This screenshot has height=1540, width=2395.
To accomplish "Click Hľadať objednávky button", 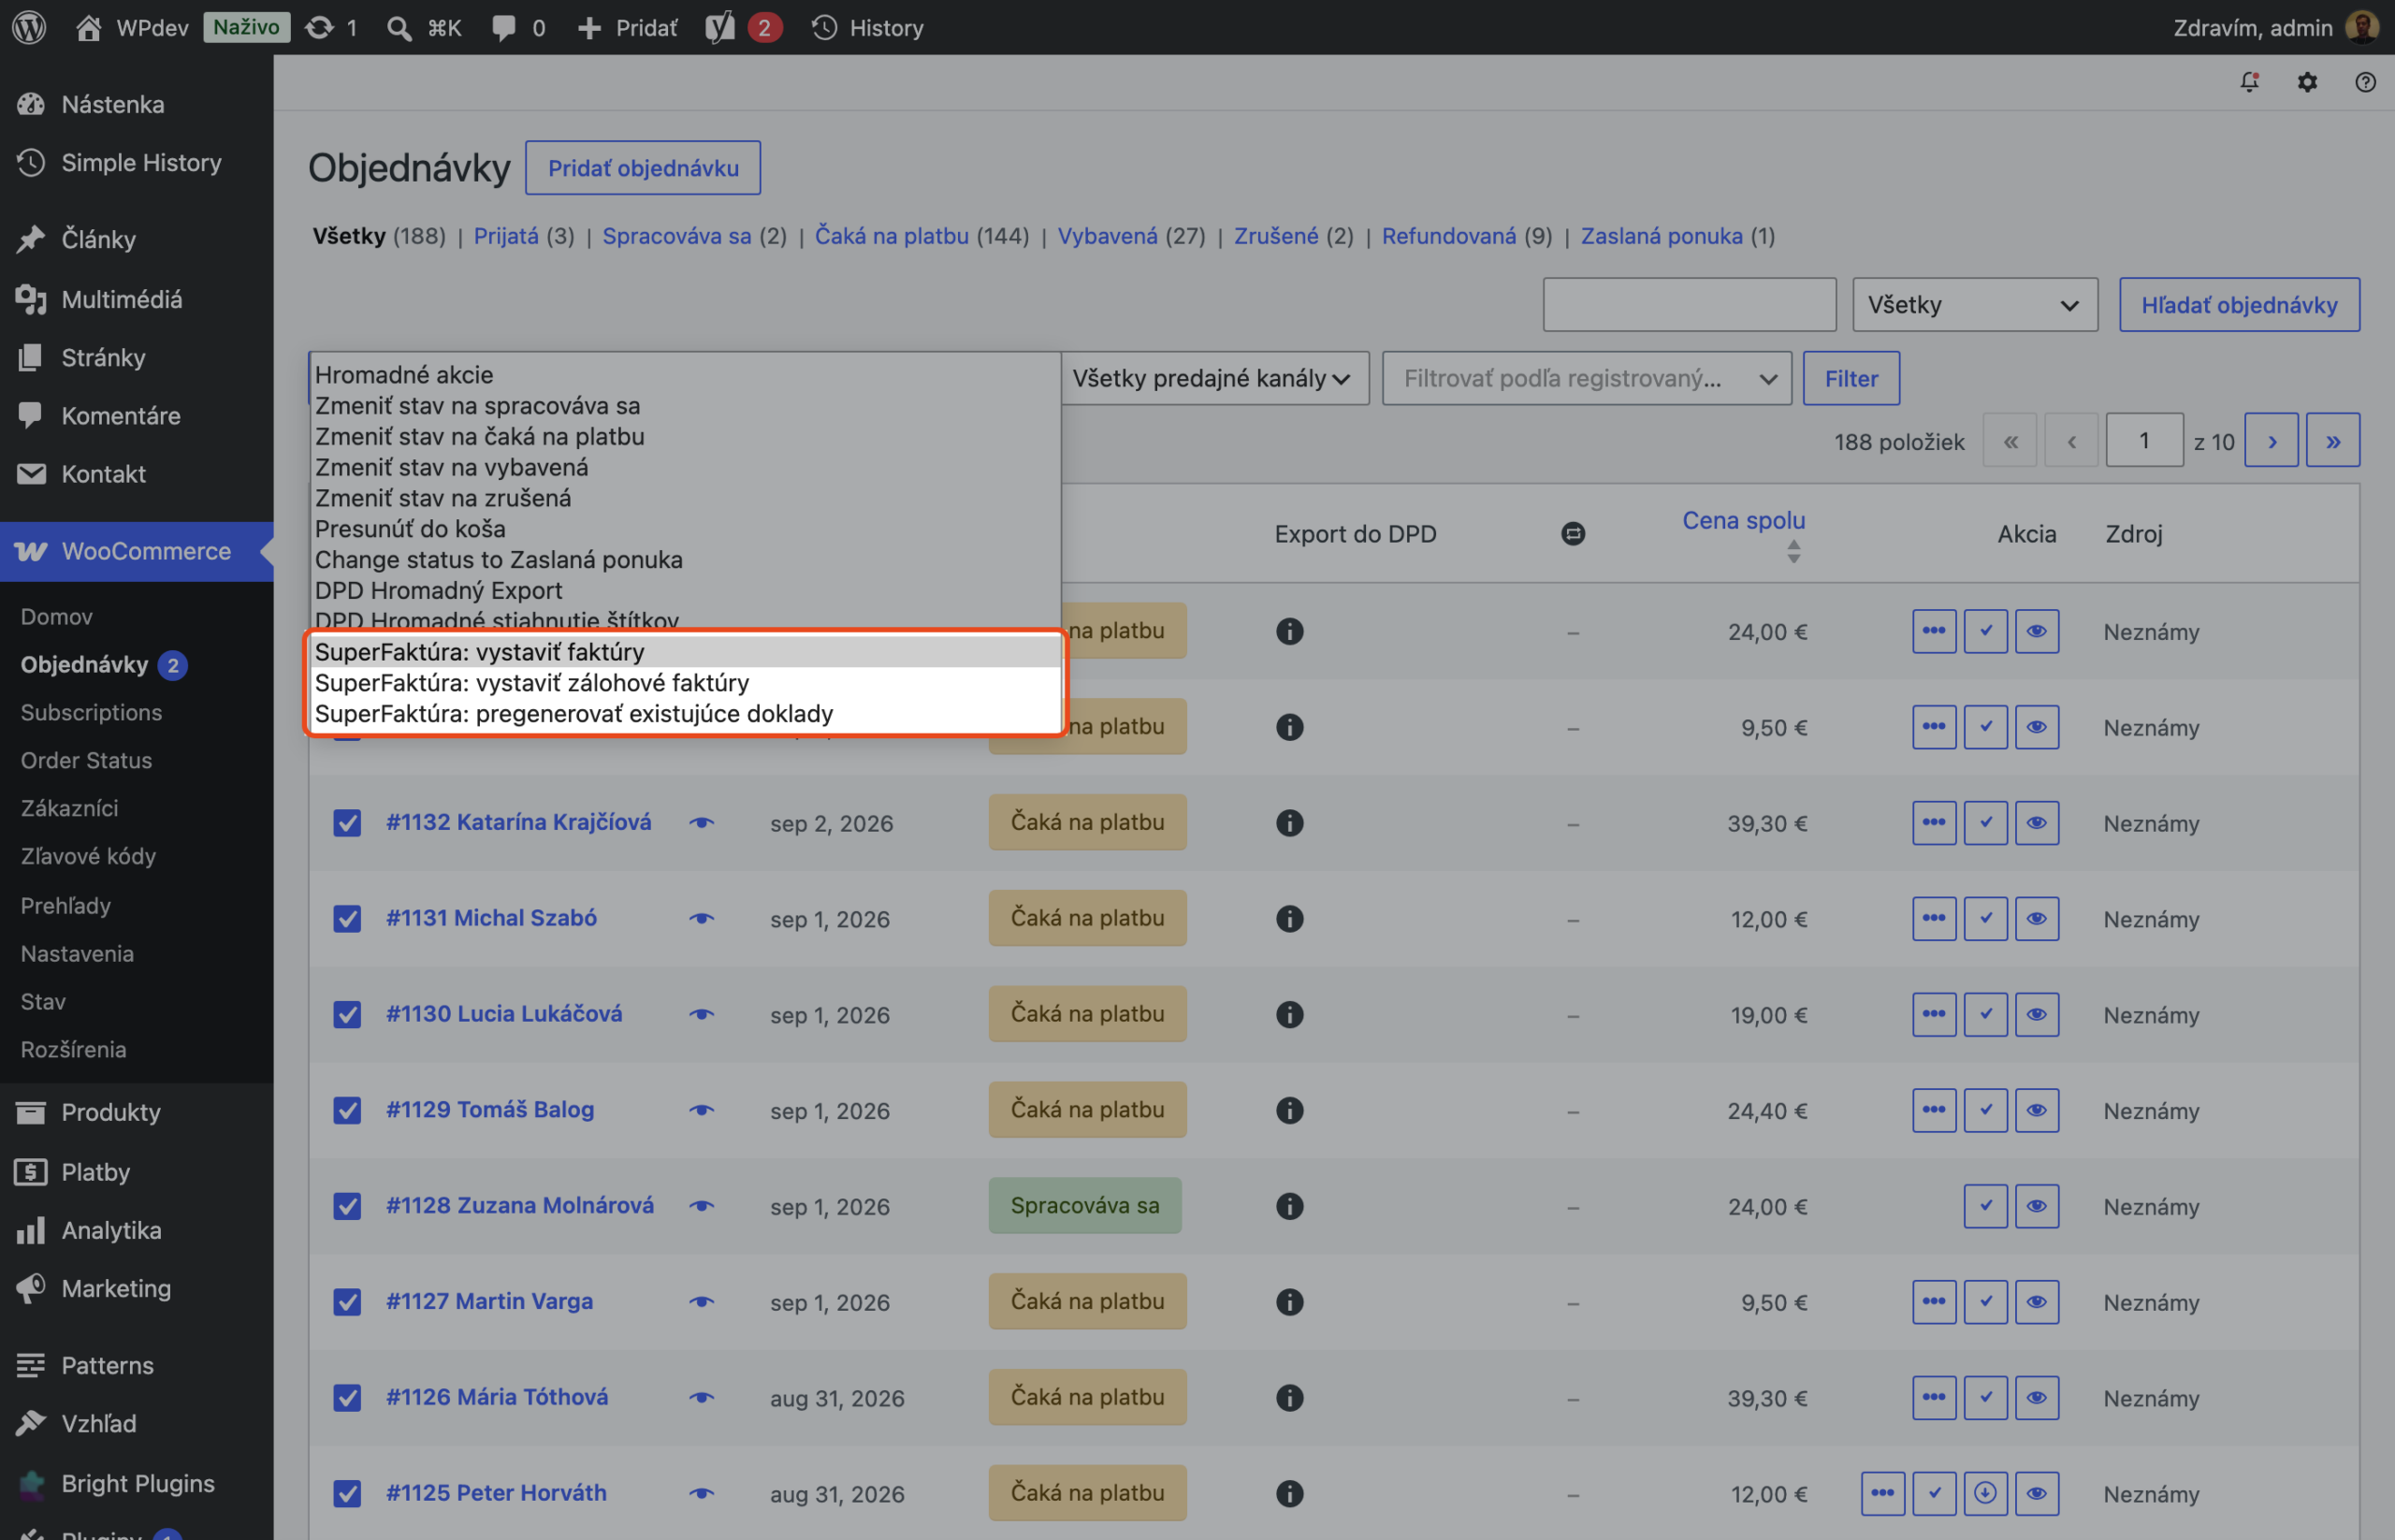I will click(x=2239, y=304).
